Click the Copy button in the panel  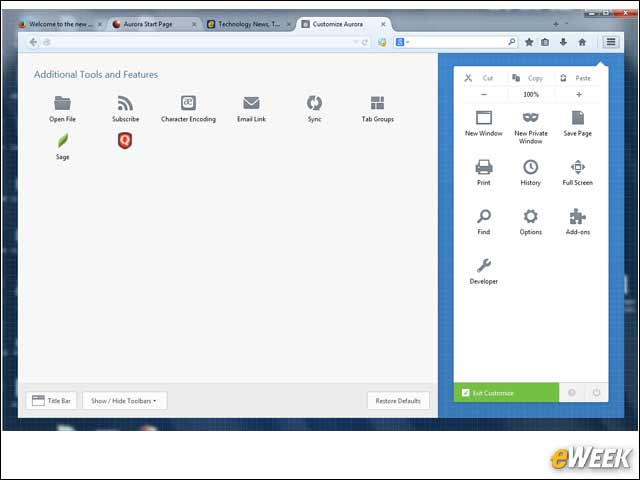pyautogui.click(x=527, y=78)
